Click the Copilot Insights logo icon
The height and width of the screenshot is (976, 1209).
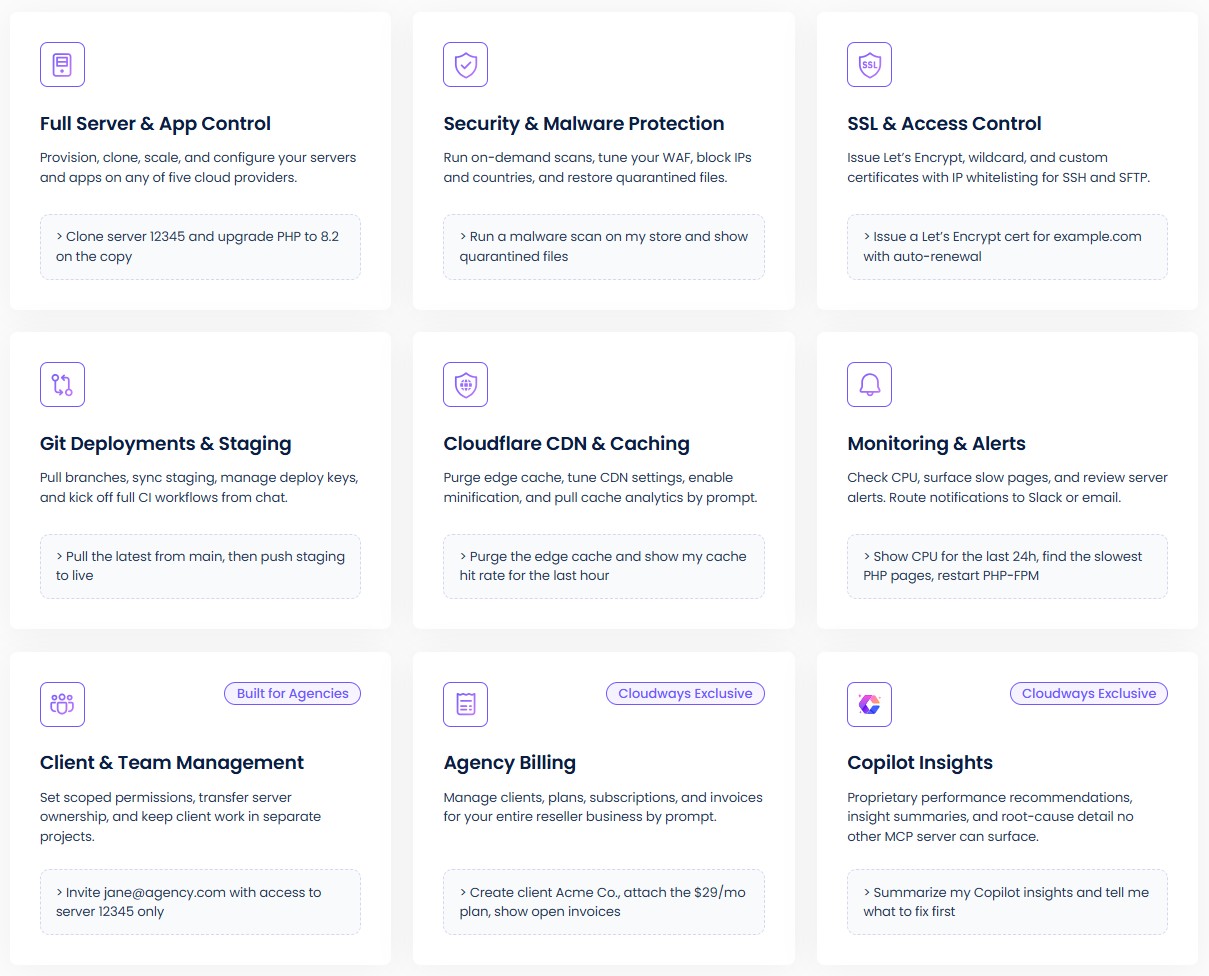(869, 704)
